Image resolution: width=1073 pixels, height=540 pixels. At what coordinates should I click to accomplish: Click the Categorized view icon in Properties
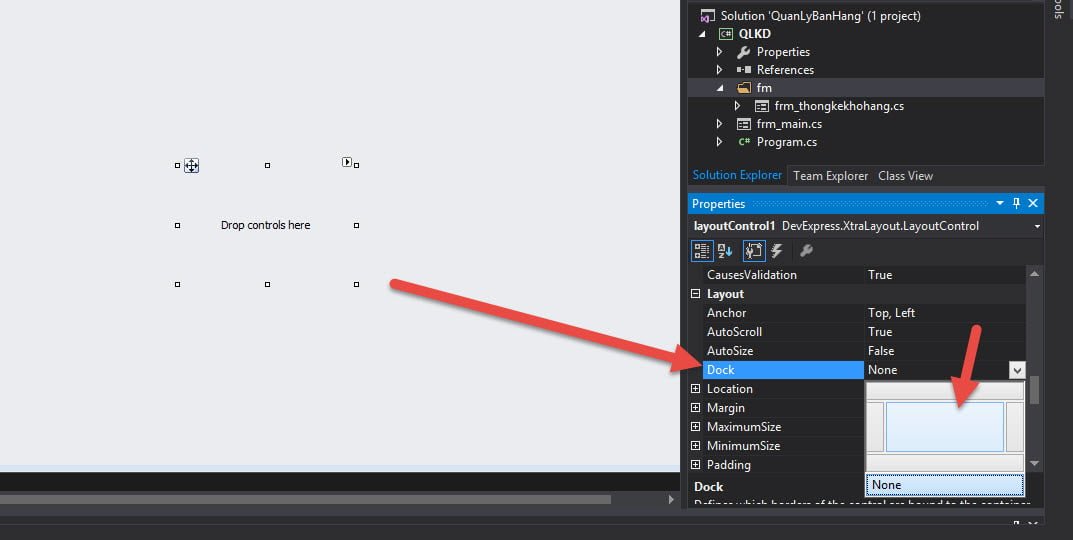(x=702, y=251)
